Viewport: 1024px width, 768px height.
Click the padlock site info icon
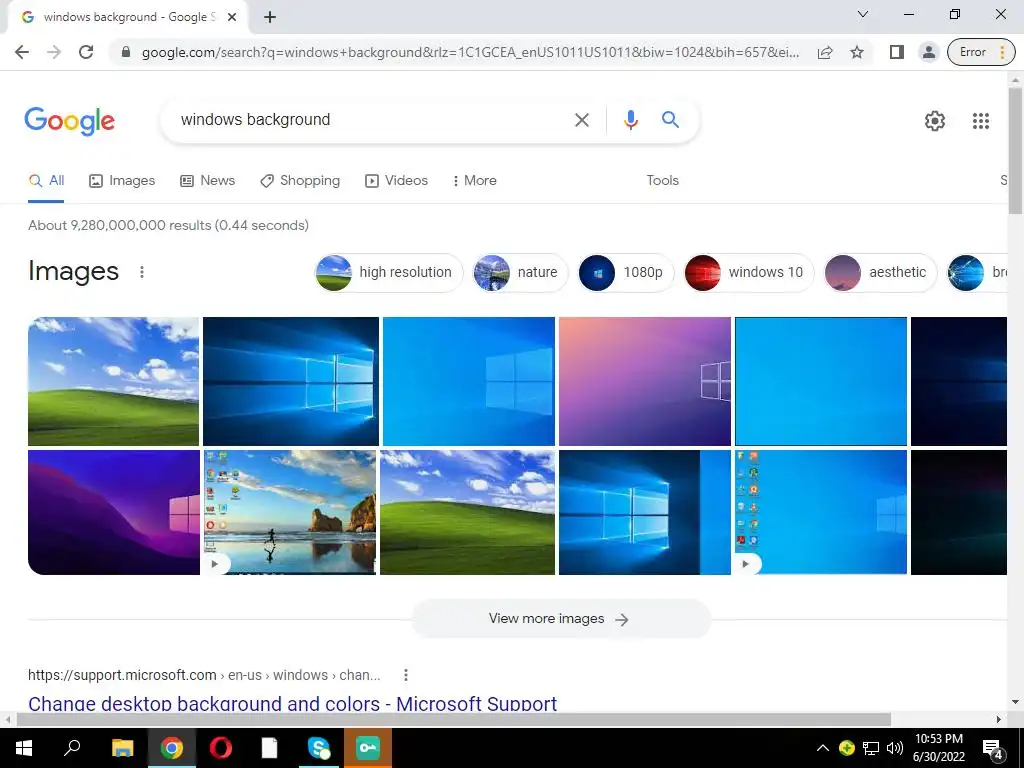[126, 52]
